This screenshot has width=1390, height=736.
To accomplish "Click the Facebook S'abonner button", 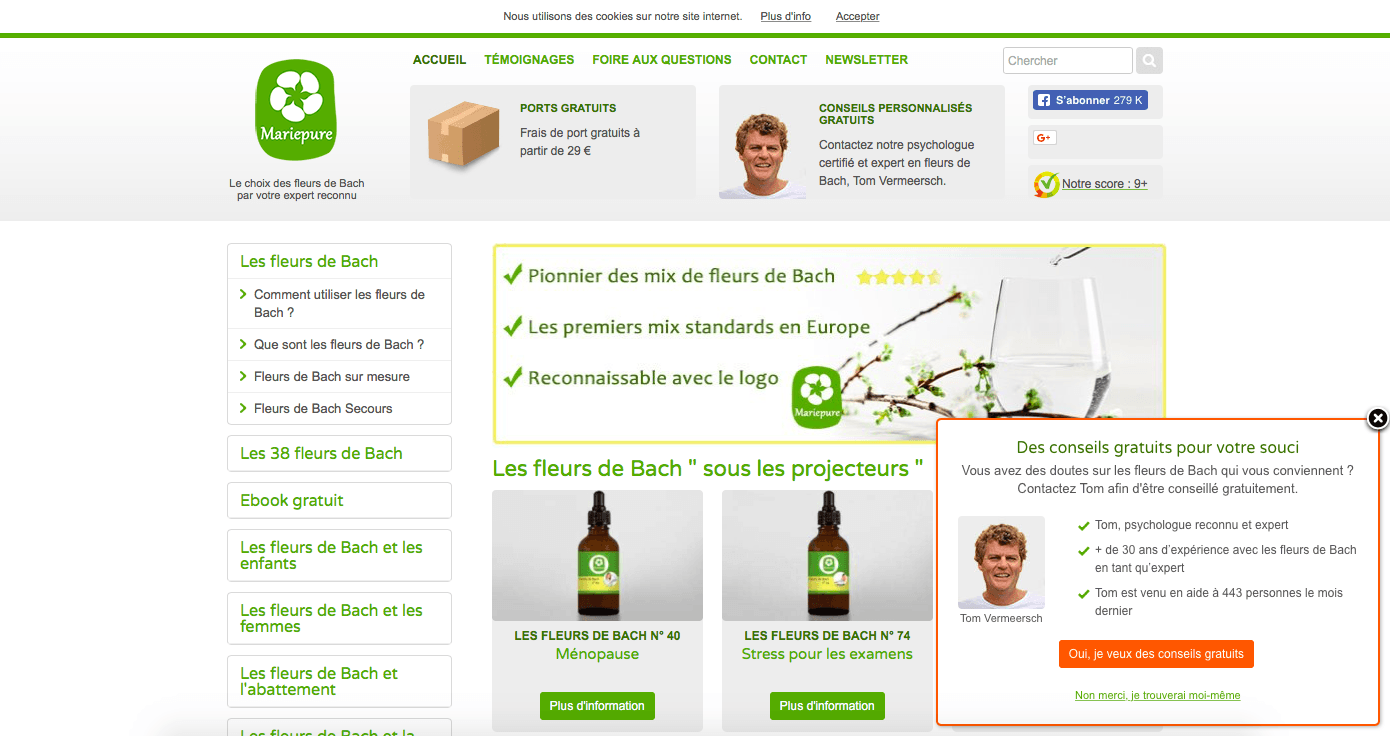I will 1090,100.
